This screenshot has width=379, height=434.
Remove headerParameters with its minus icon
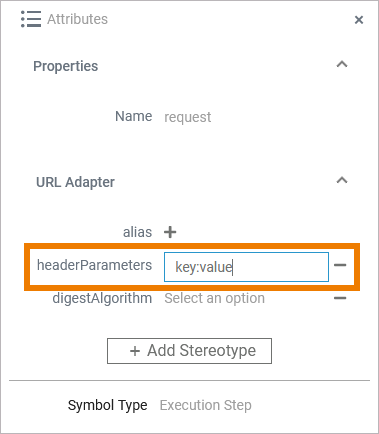[340, 265]
